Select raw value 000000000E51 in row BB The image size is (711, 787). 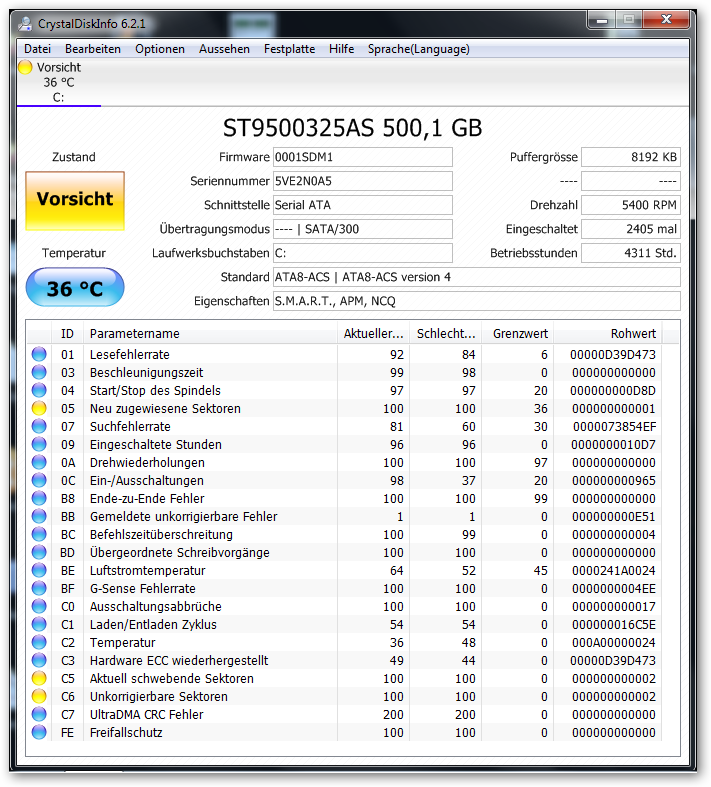coord(614,517)
